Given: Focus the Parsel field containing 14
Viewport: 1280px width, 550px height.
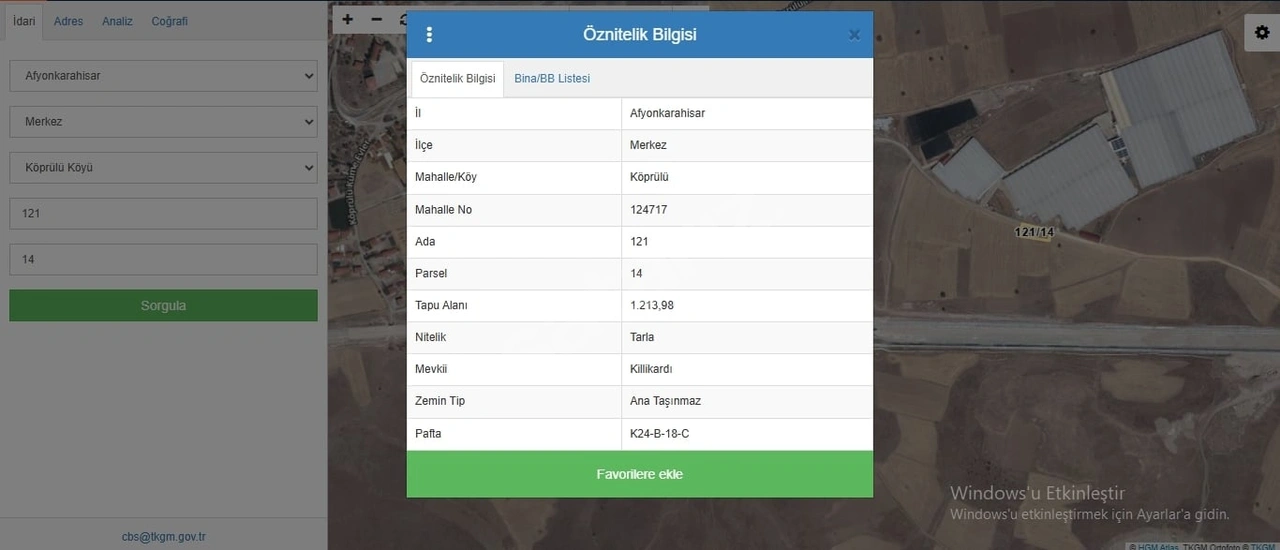Looking at the screenshot, I should click(163, 260).
